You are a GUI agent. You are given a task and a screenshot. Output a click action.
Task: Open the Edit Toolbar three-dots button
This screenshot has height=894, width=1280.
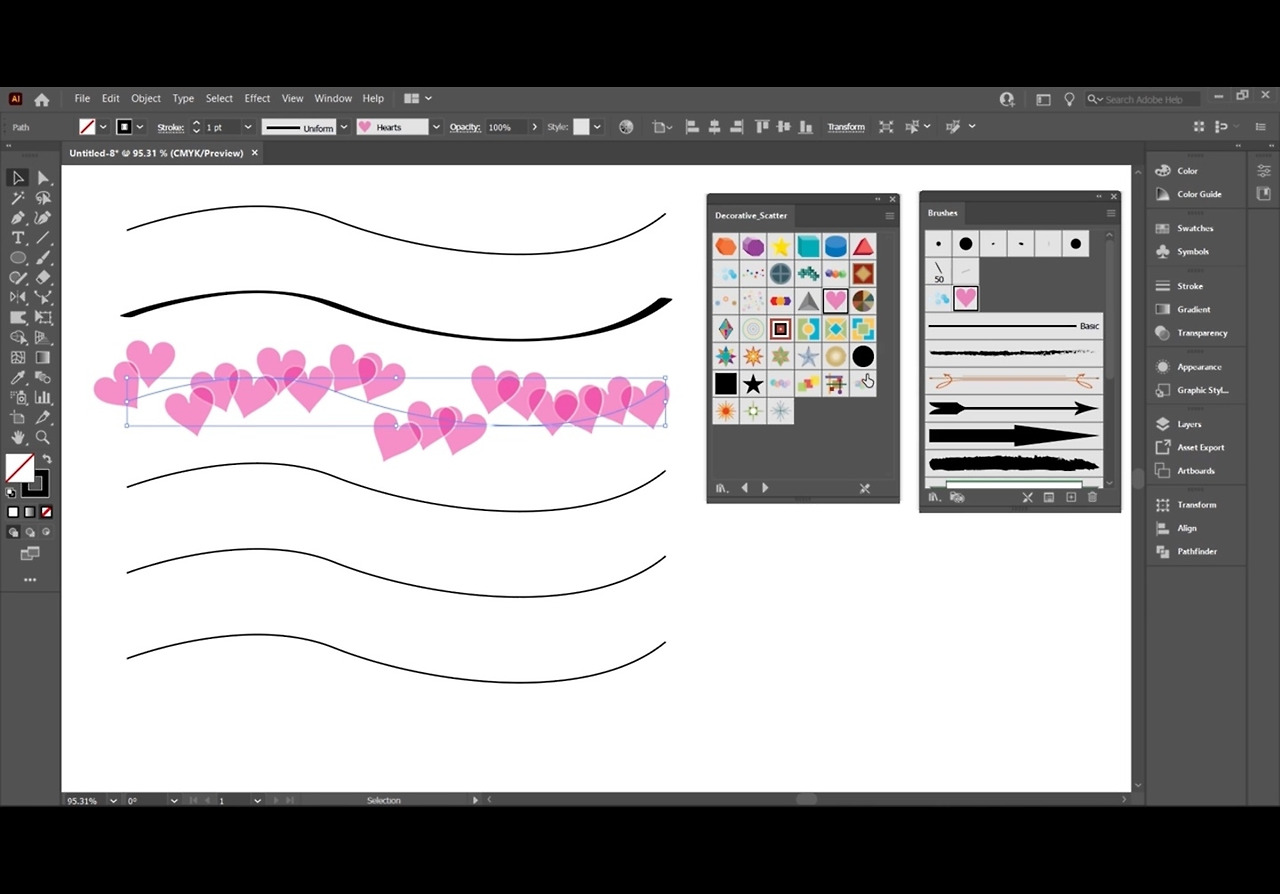(x=30, y=580)
